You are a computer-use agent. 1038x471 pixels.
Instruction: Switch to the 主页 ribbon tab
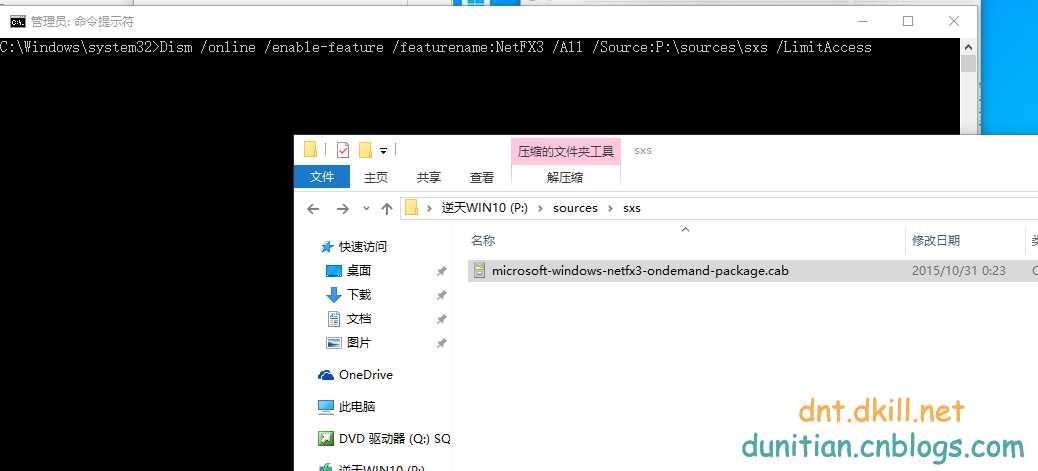pyautogui.click(x=375, y=177)
